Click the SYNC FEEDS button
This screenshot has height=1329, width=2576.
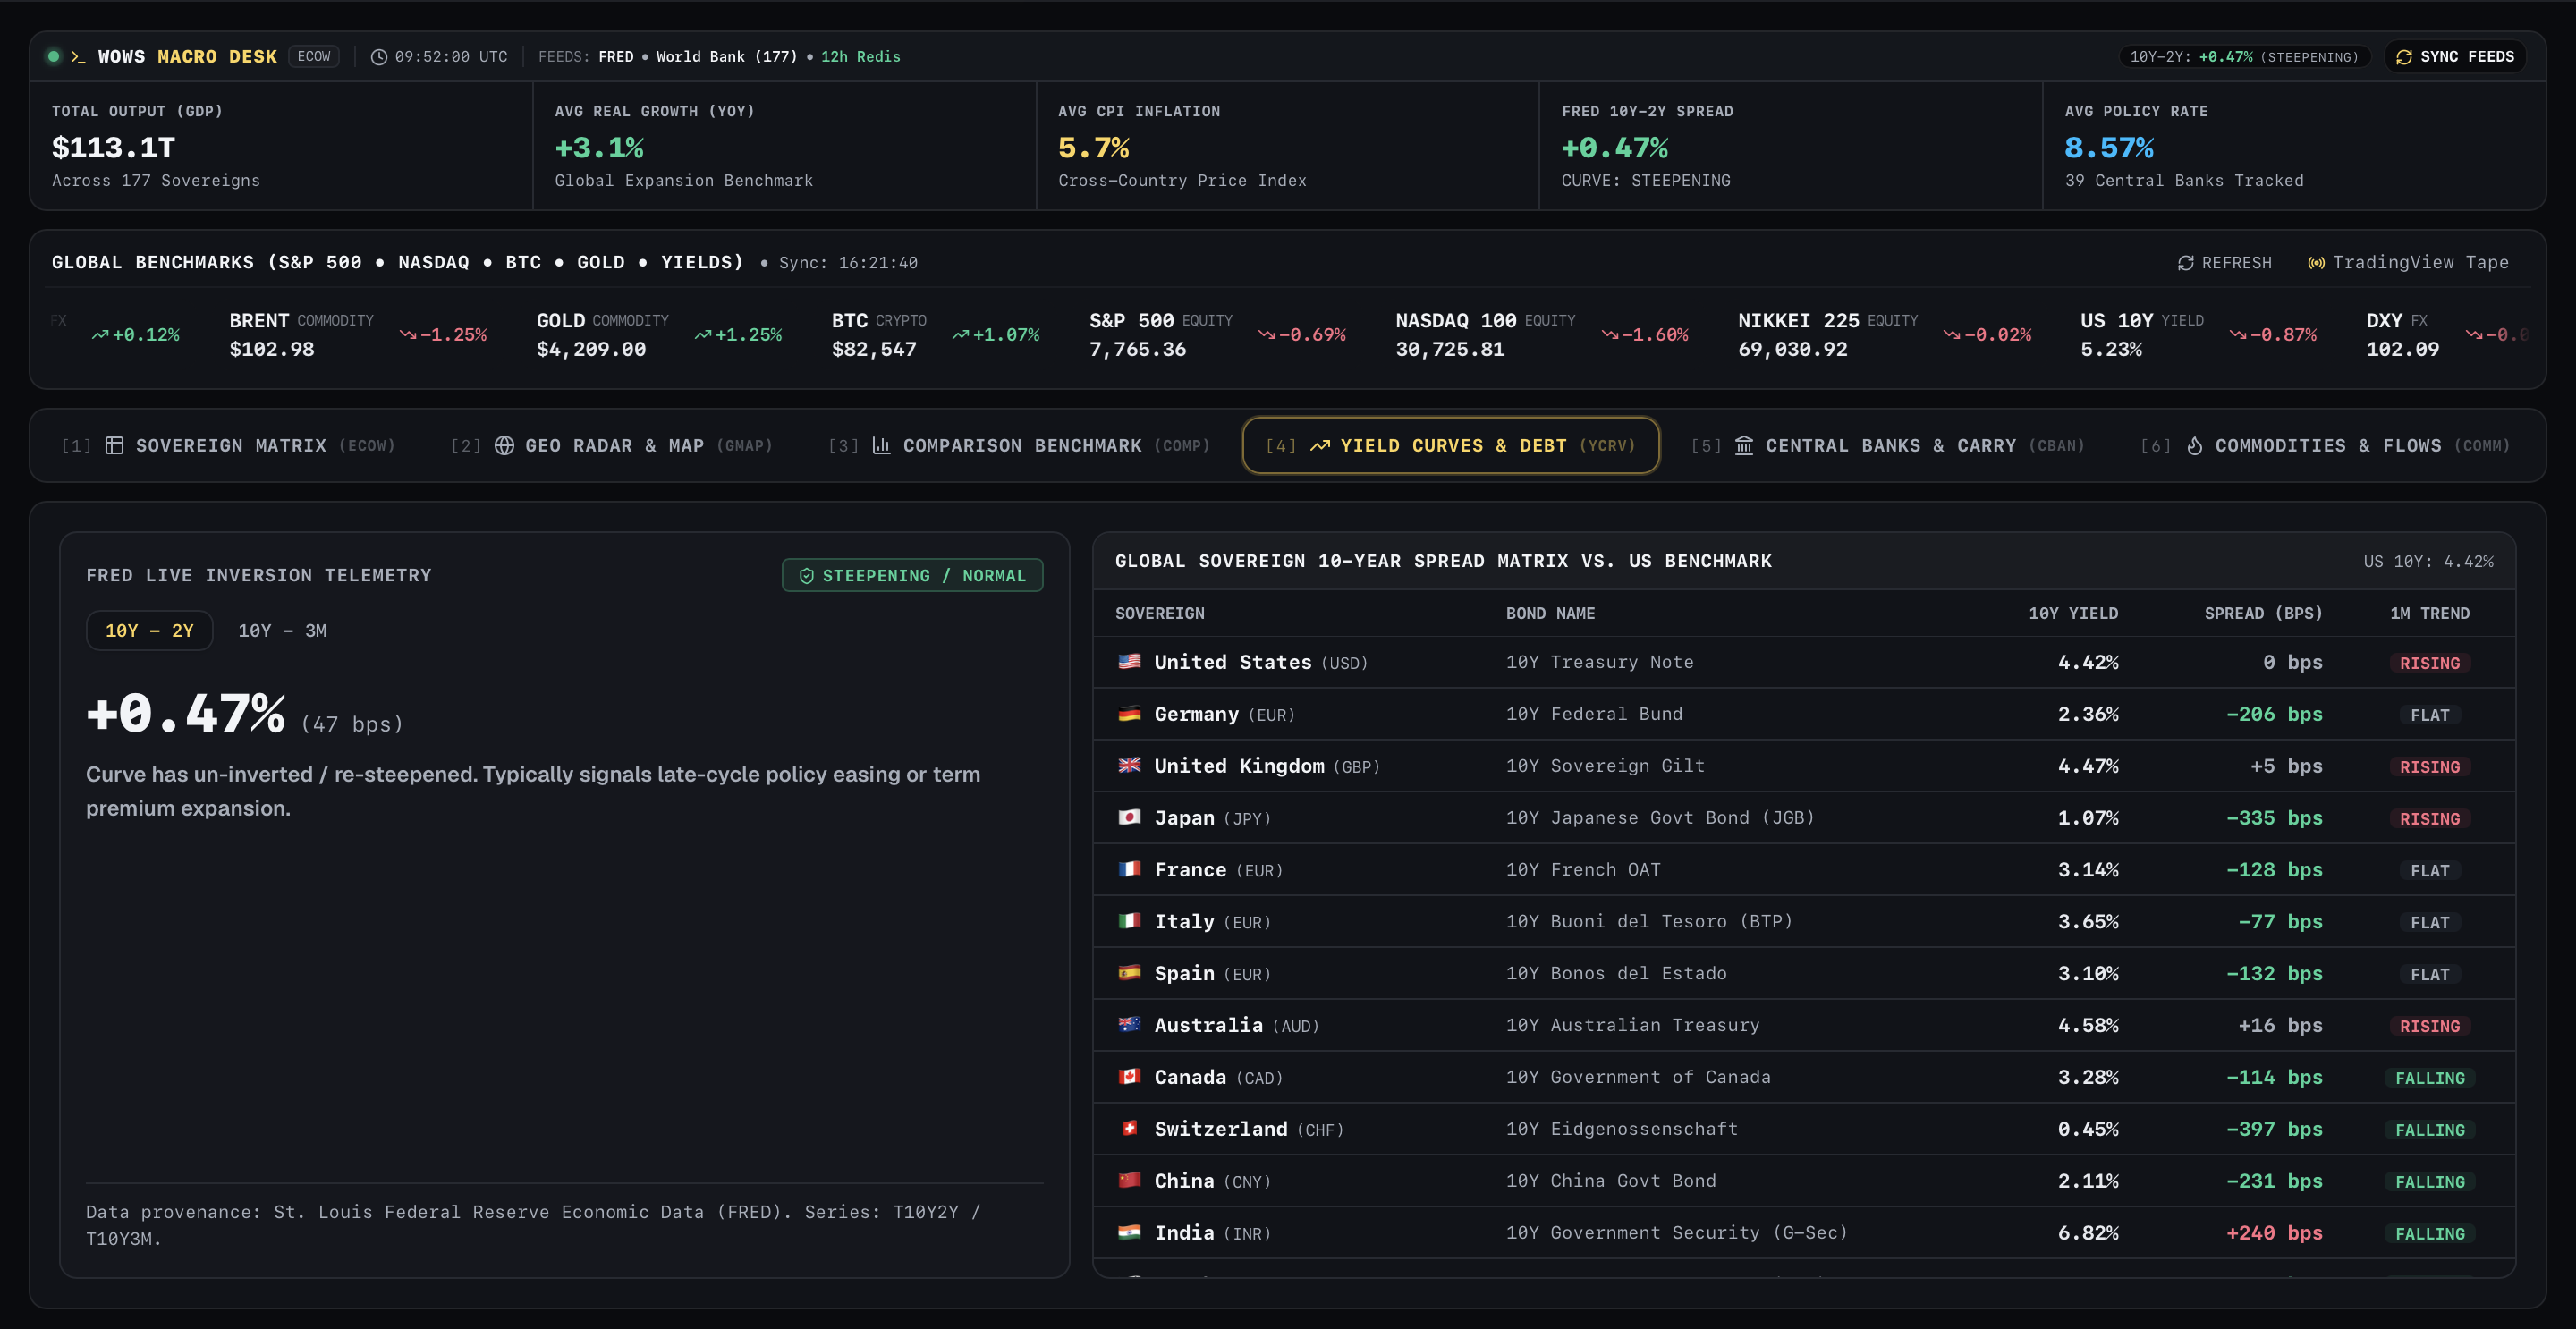[2455, 57]
